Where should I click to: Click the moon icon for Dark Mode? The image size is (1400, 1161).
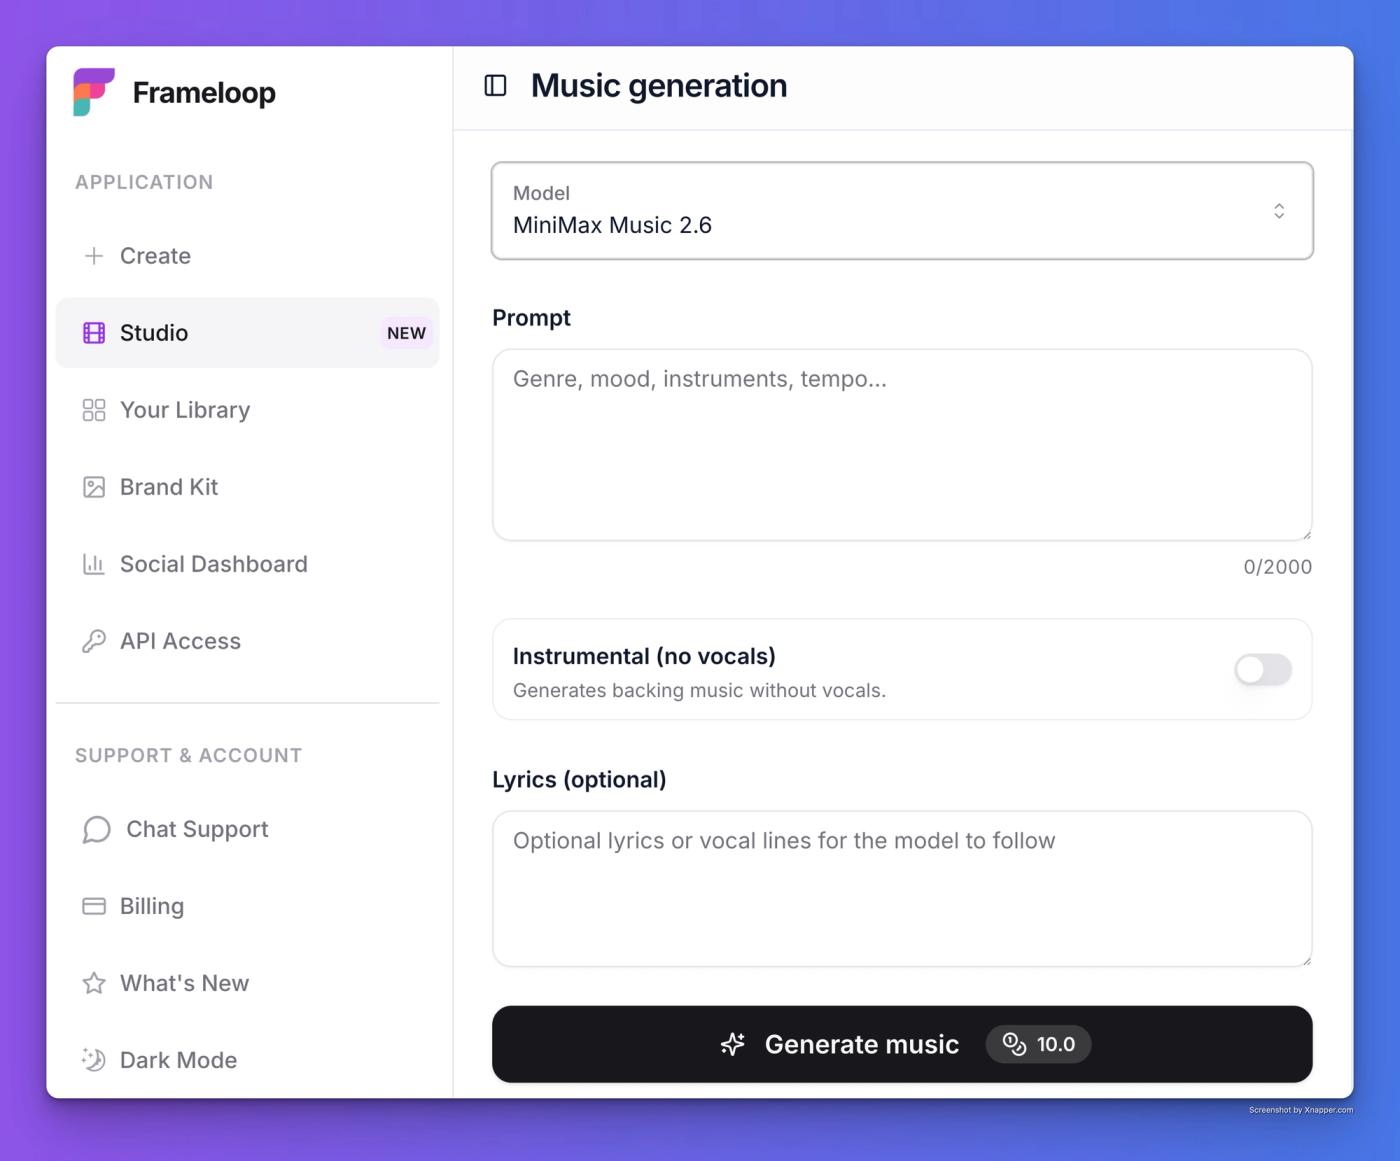pos(94,1060)
